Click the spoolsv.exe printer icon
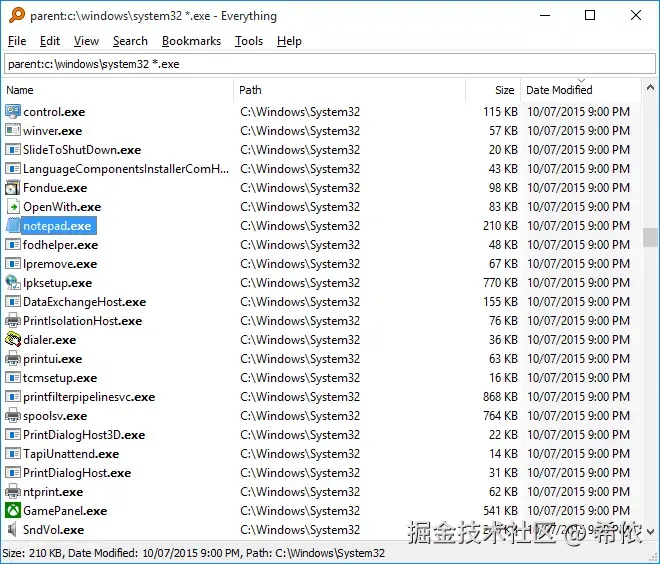 tap(13, 416)
